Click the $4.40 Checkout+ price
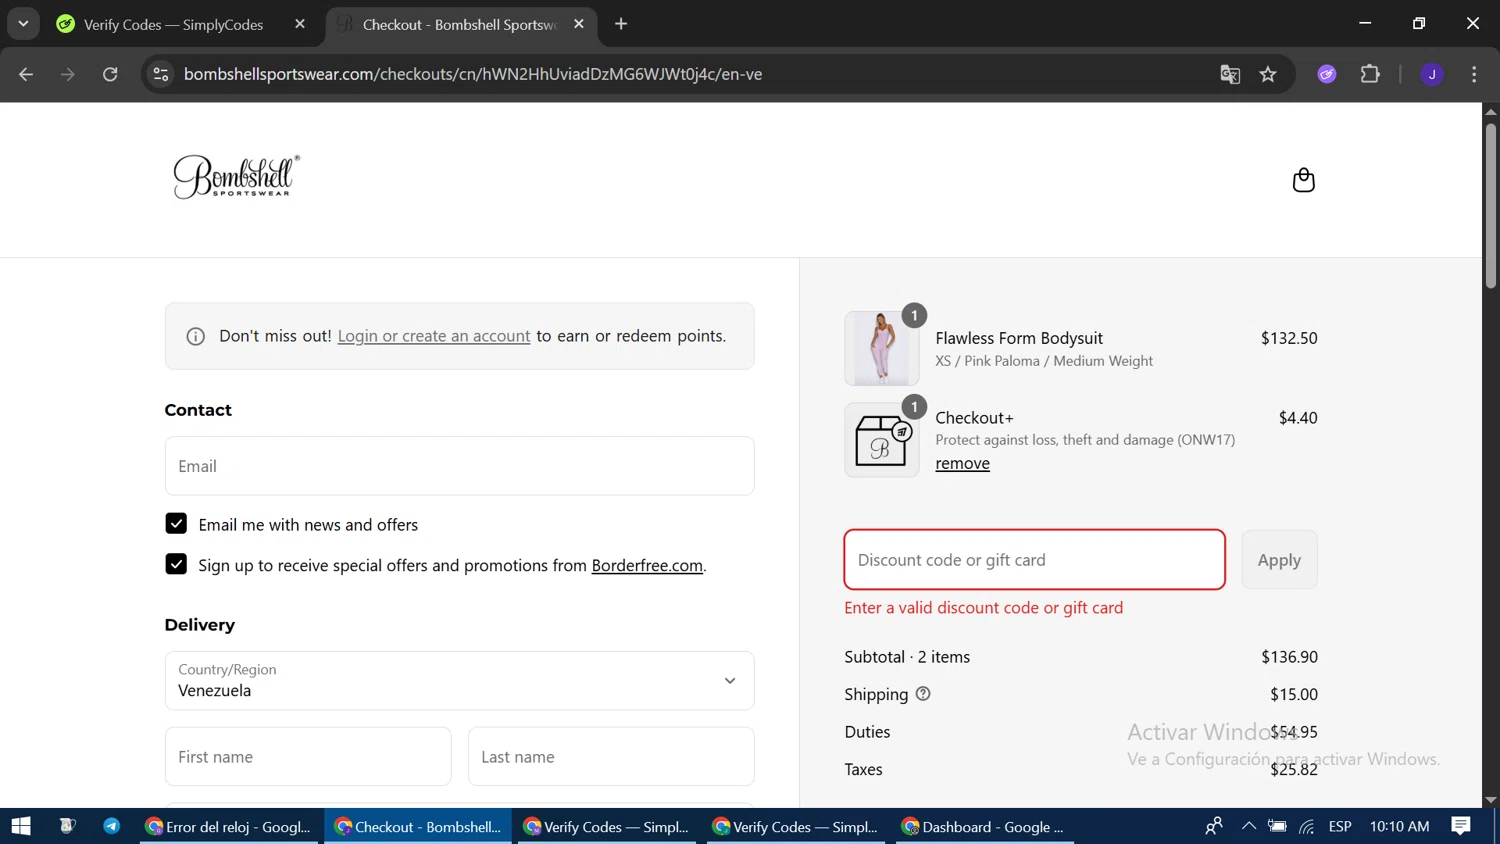This screenshot has height=844, width=1500. tap(1298, 418)
